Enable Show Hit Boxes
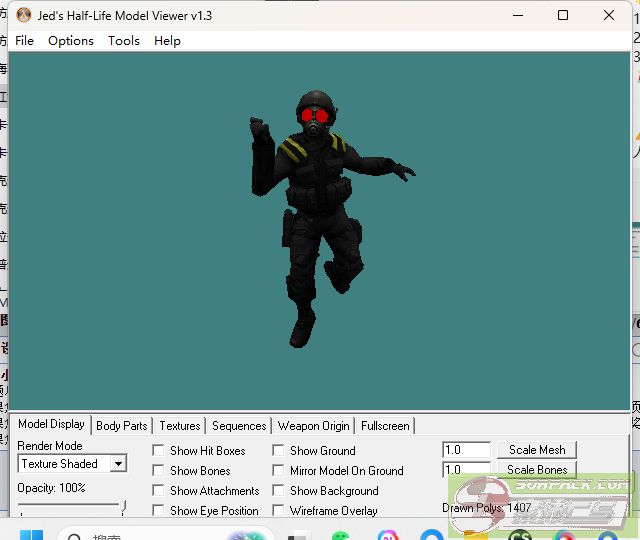640x540 pixels. (x=158, y=451)
